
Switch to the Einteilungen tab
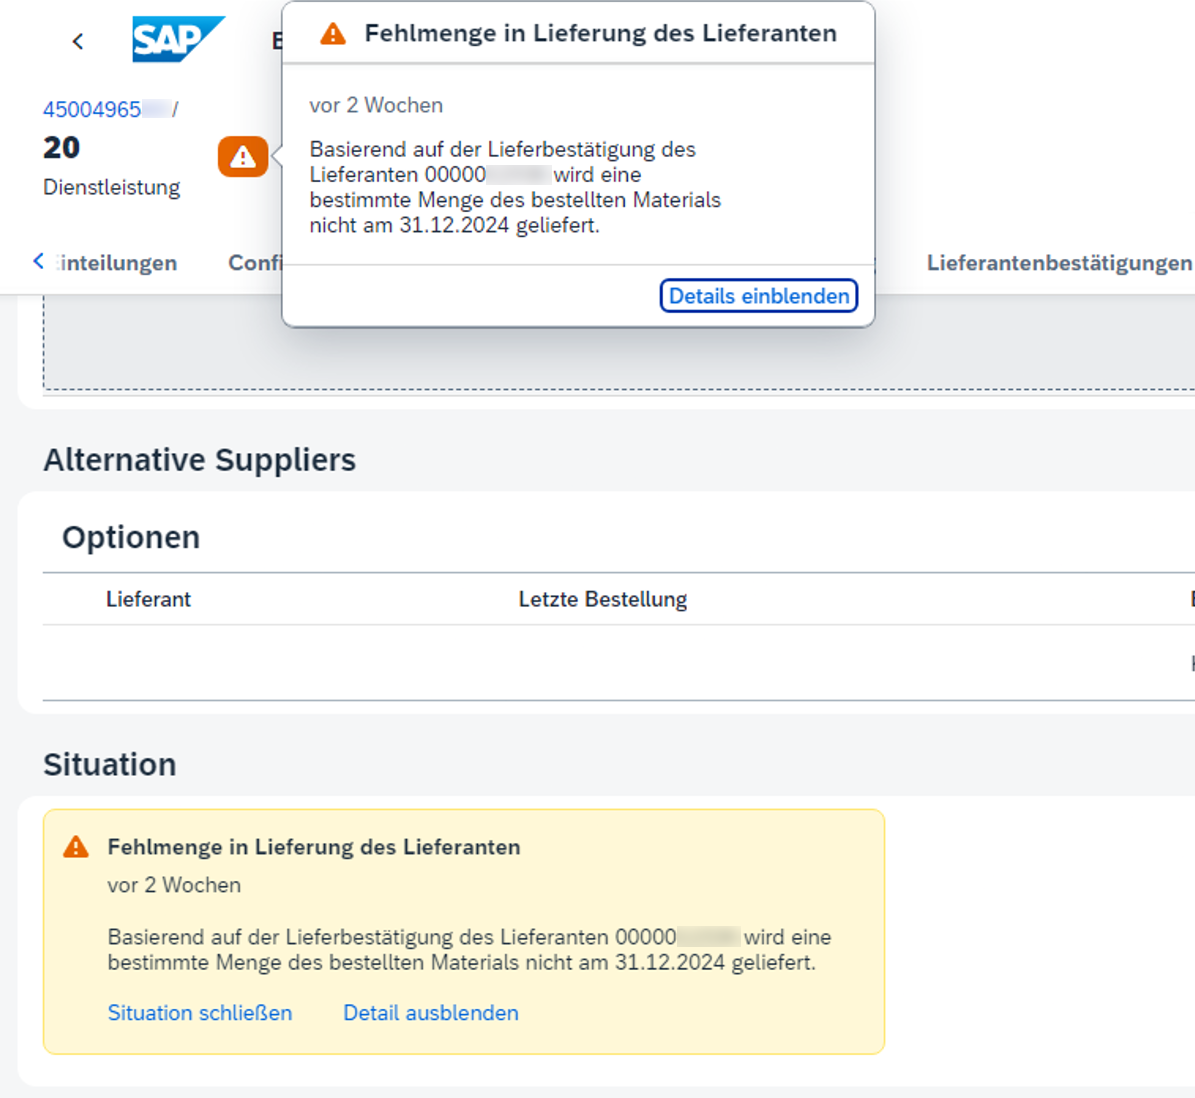coord(117,263)
